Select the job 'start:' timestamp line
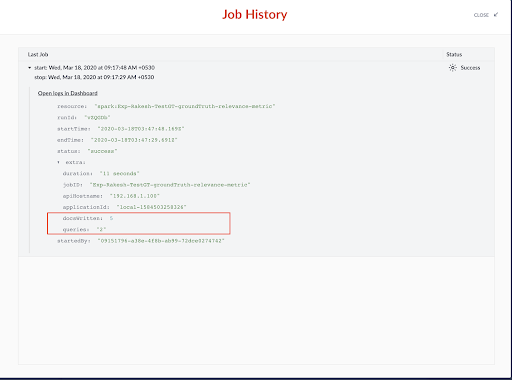The image size is (512, 380). tap(94, 68)
